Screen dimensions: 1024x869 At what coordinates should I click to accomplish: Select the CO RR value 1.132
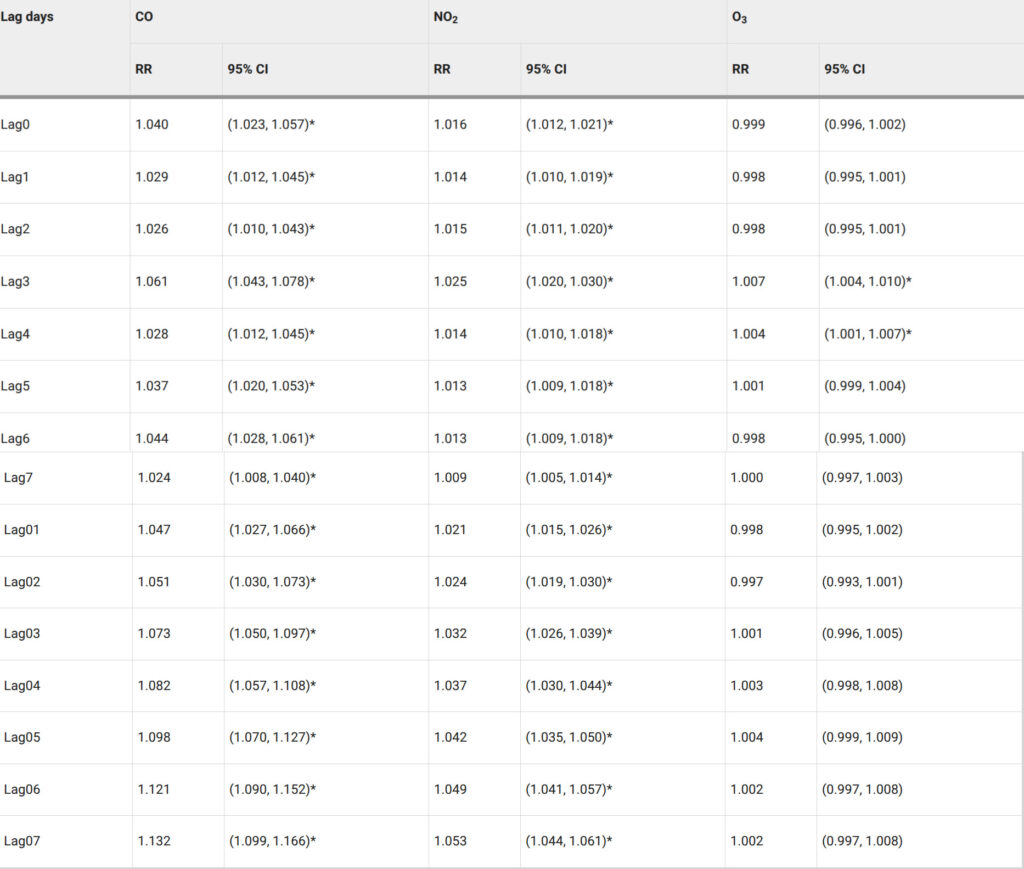point(154,842)
